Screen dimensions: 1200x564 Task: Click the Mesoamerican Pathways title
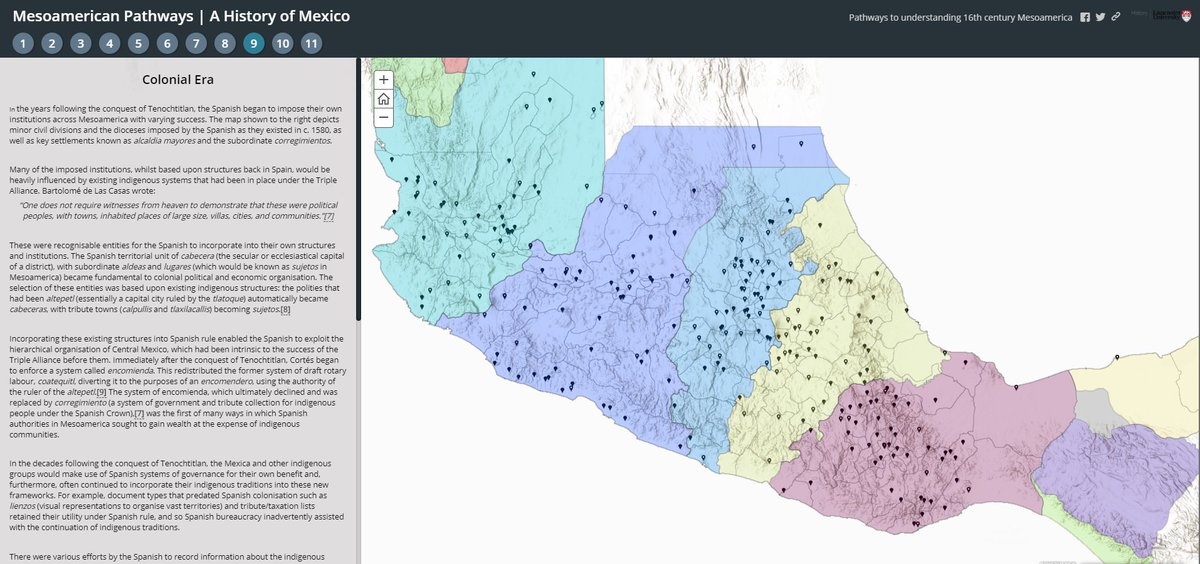tap(182, 16)
